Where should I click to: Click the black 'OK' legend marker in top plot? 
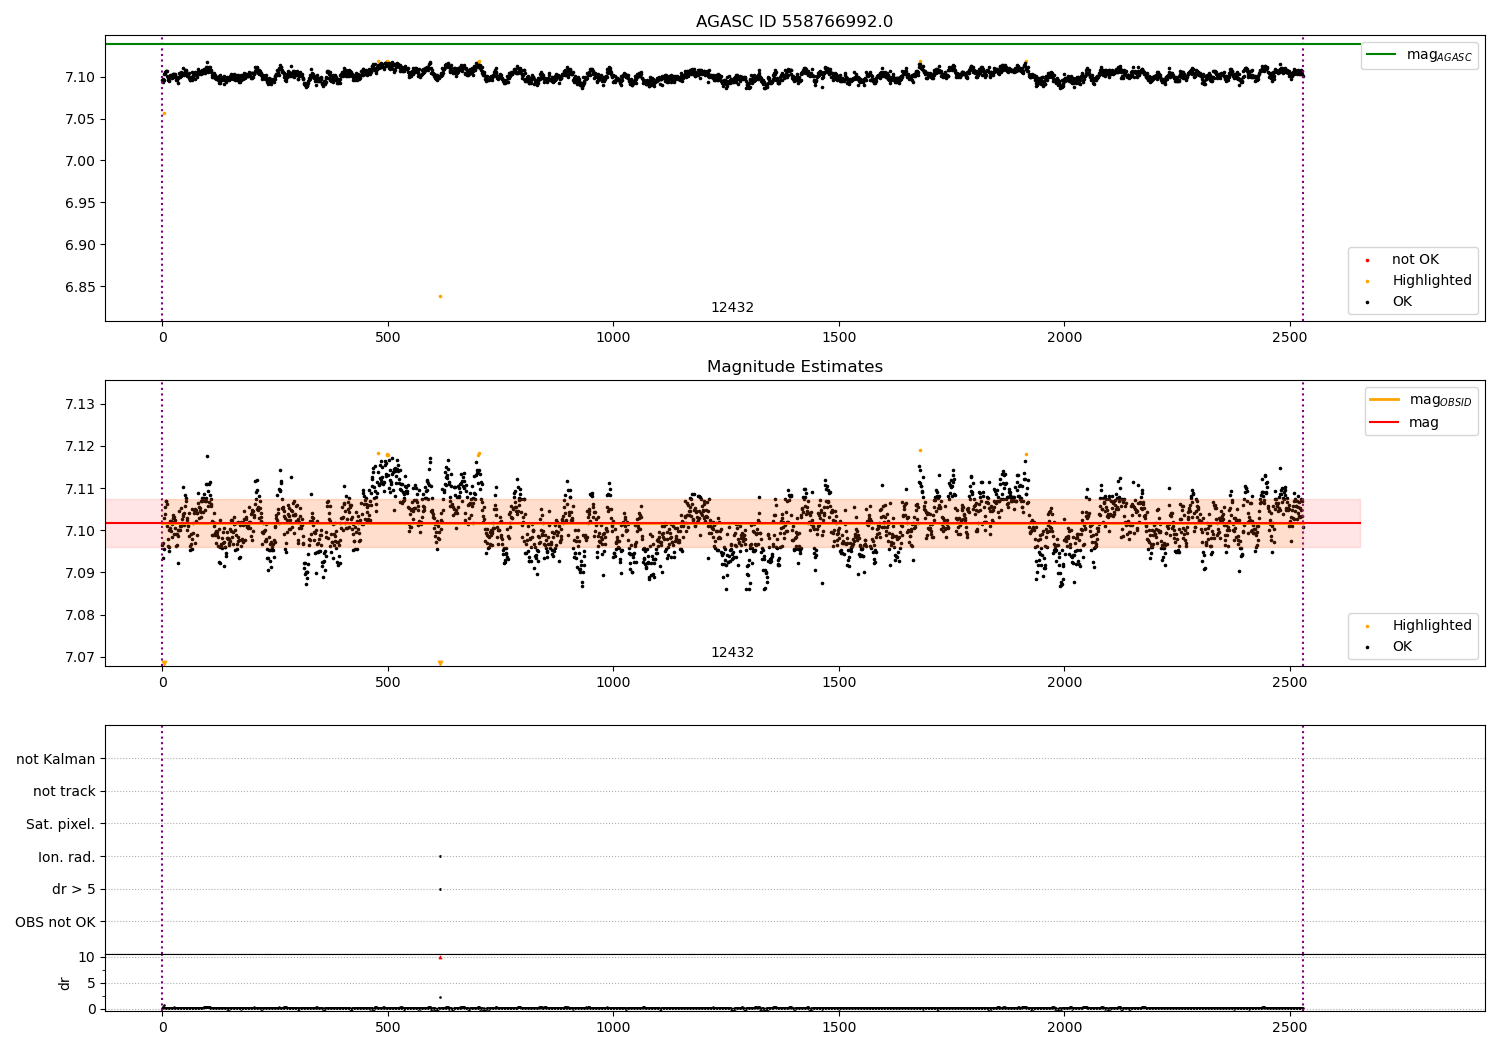[x=1367, y=302]
